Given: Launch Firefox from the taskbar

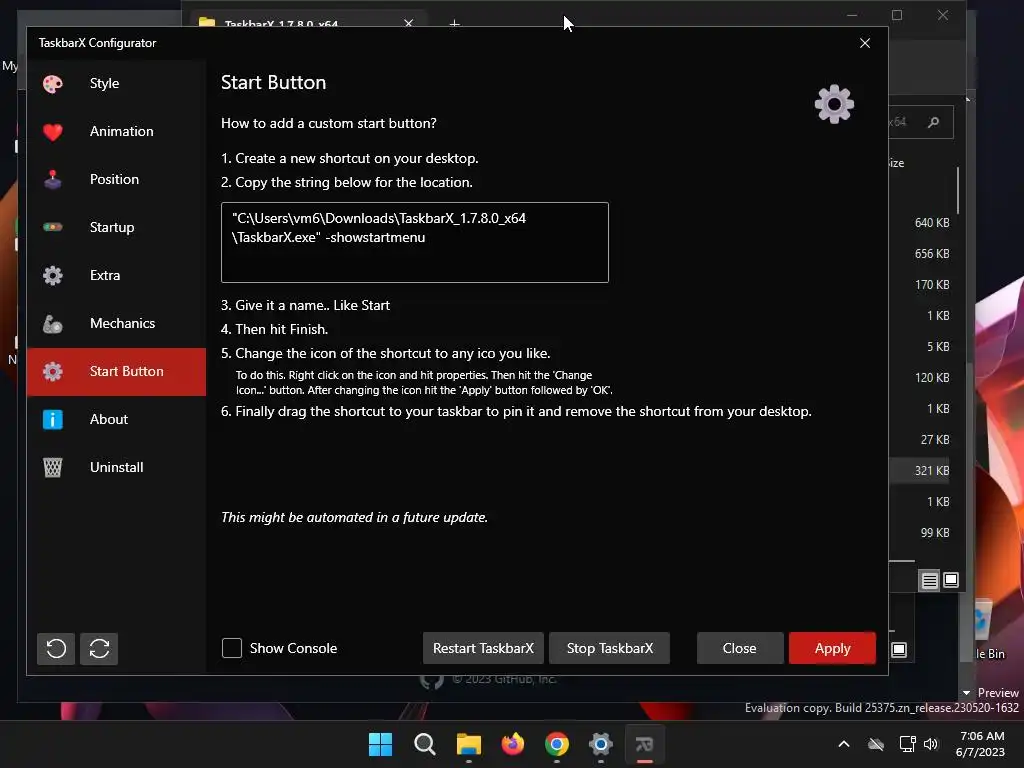Looking at the screenshot, I should [x=513, y=744].
